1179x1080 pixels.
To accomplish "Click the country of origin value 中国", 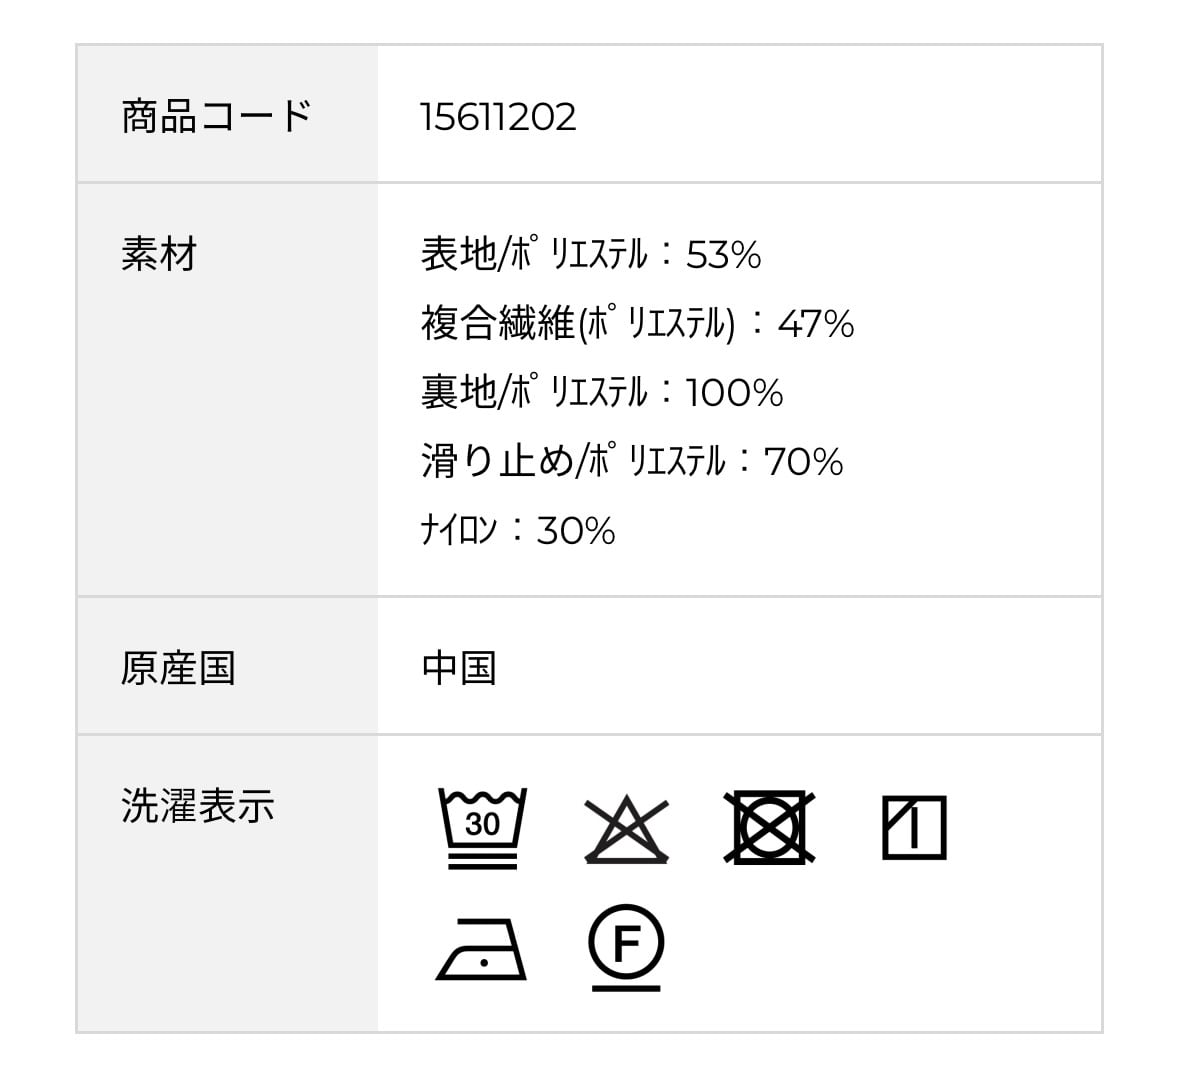I will point(459,668).
